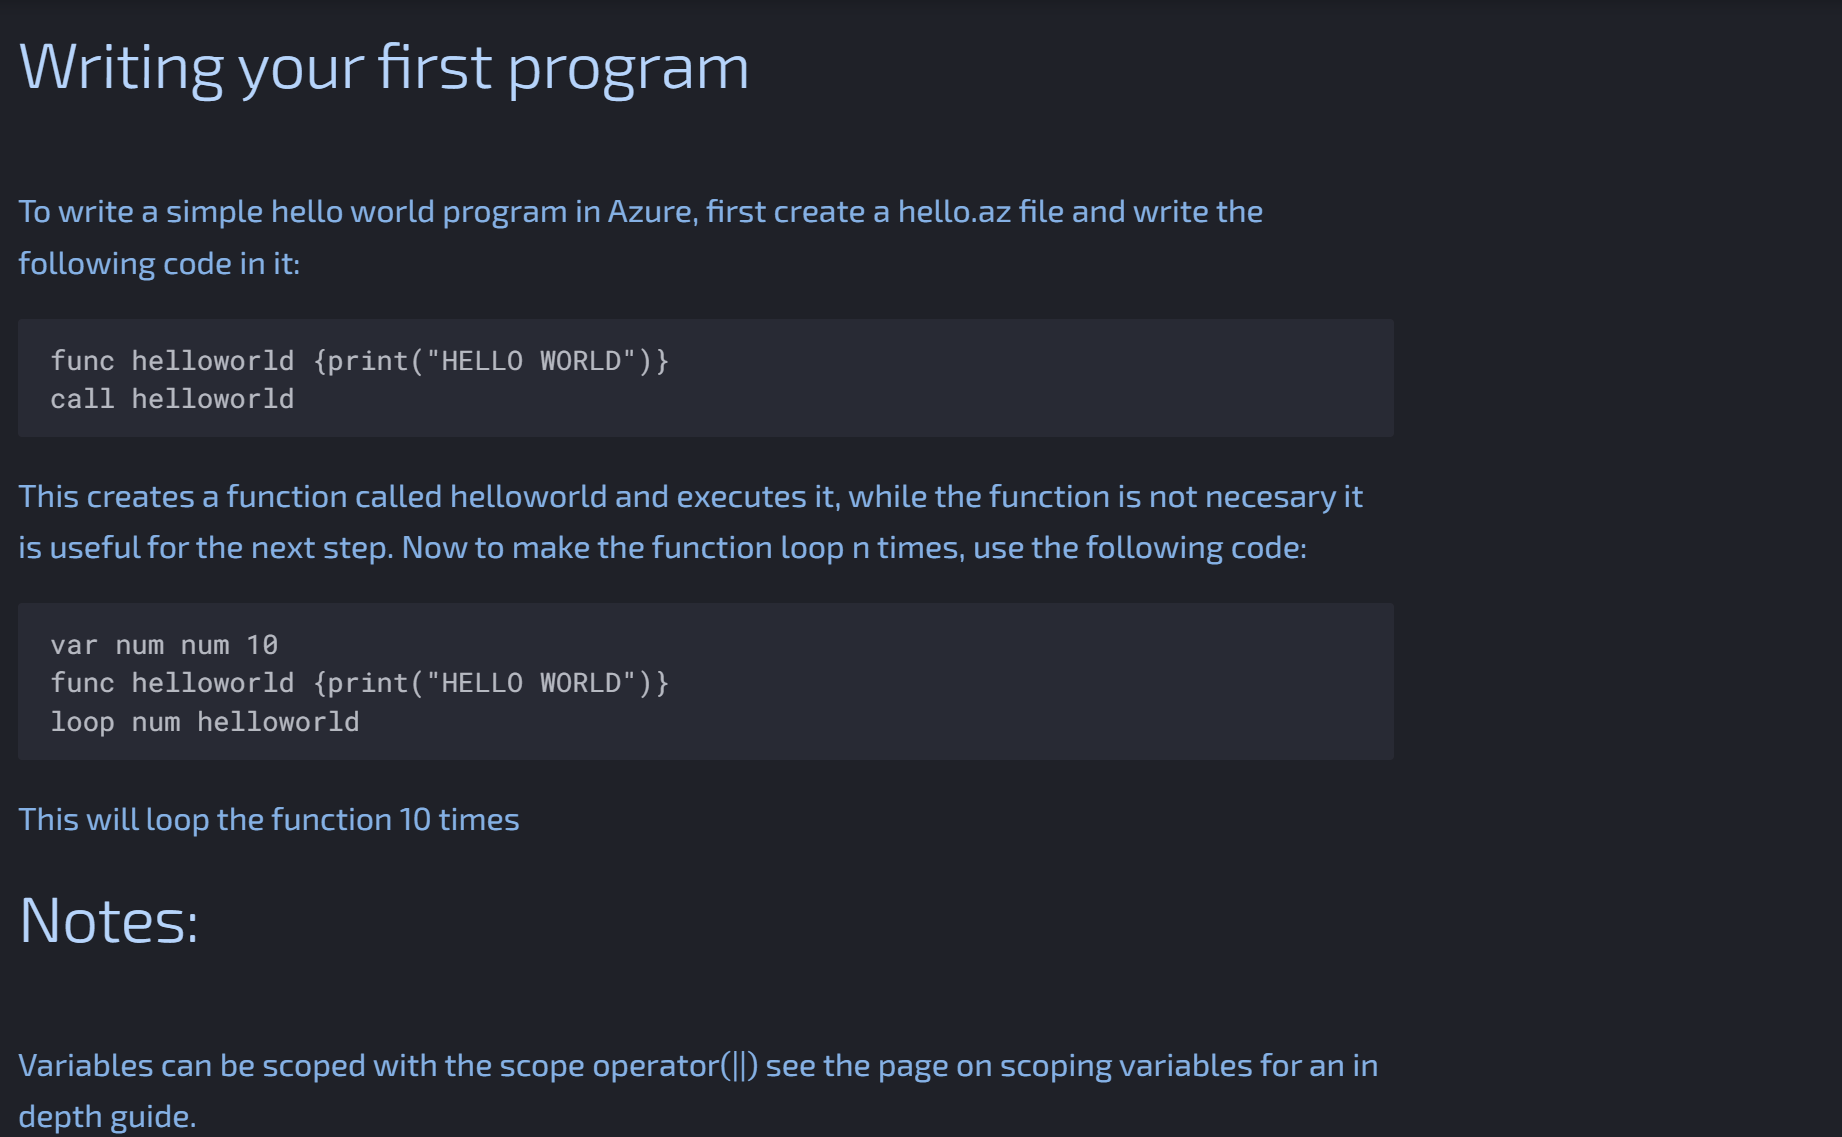Click the "call helloworld" code line
Image resolution: width=1842 pixels, height=1137 pixels.
pyautogui.click(x=172, y=399)
